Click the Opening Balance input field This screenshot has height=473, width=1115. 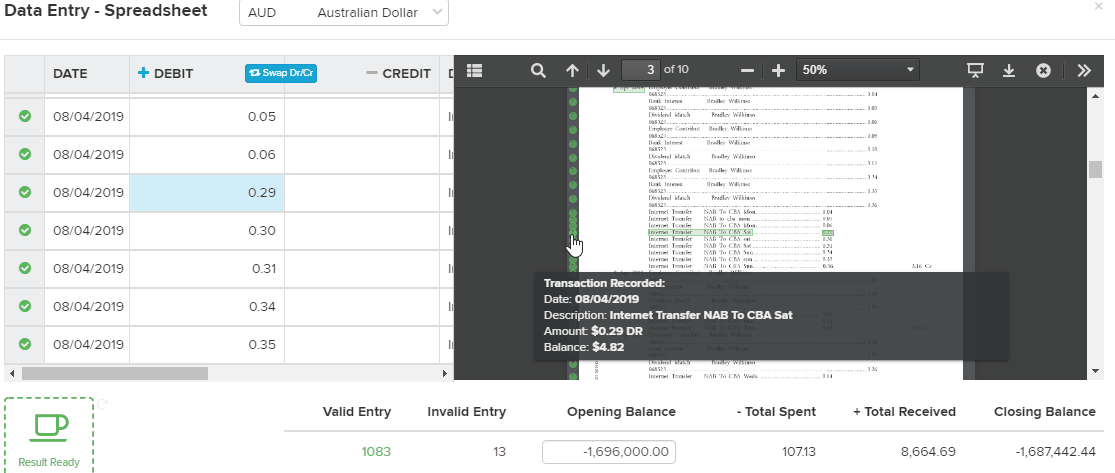point(609,452)
